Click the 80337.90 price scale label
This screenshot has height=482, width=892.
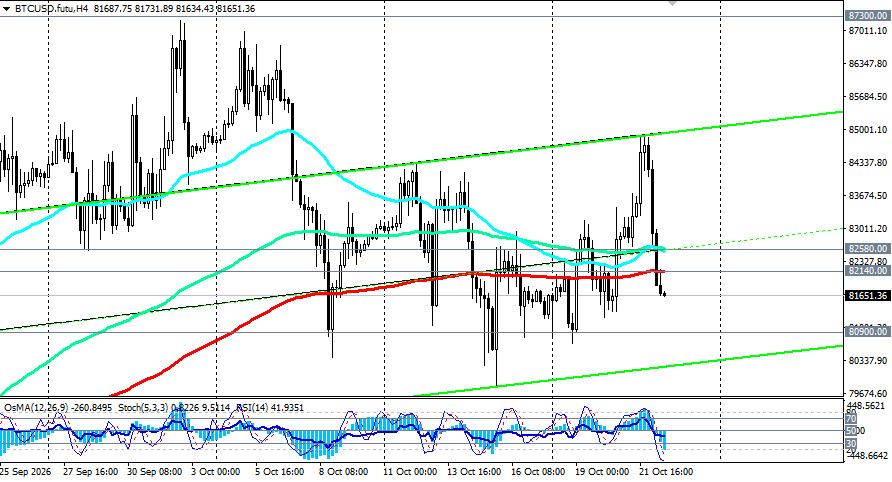[868, 361]
